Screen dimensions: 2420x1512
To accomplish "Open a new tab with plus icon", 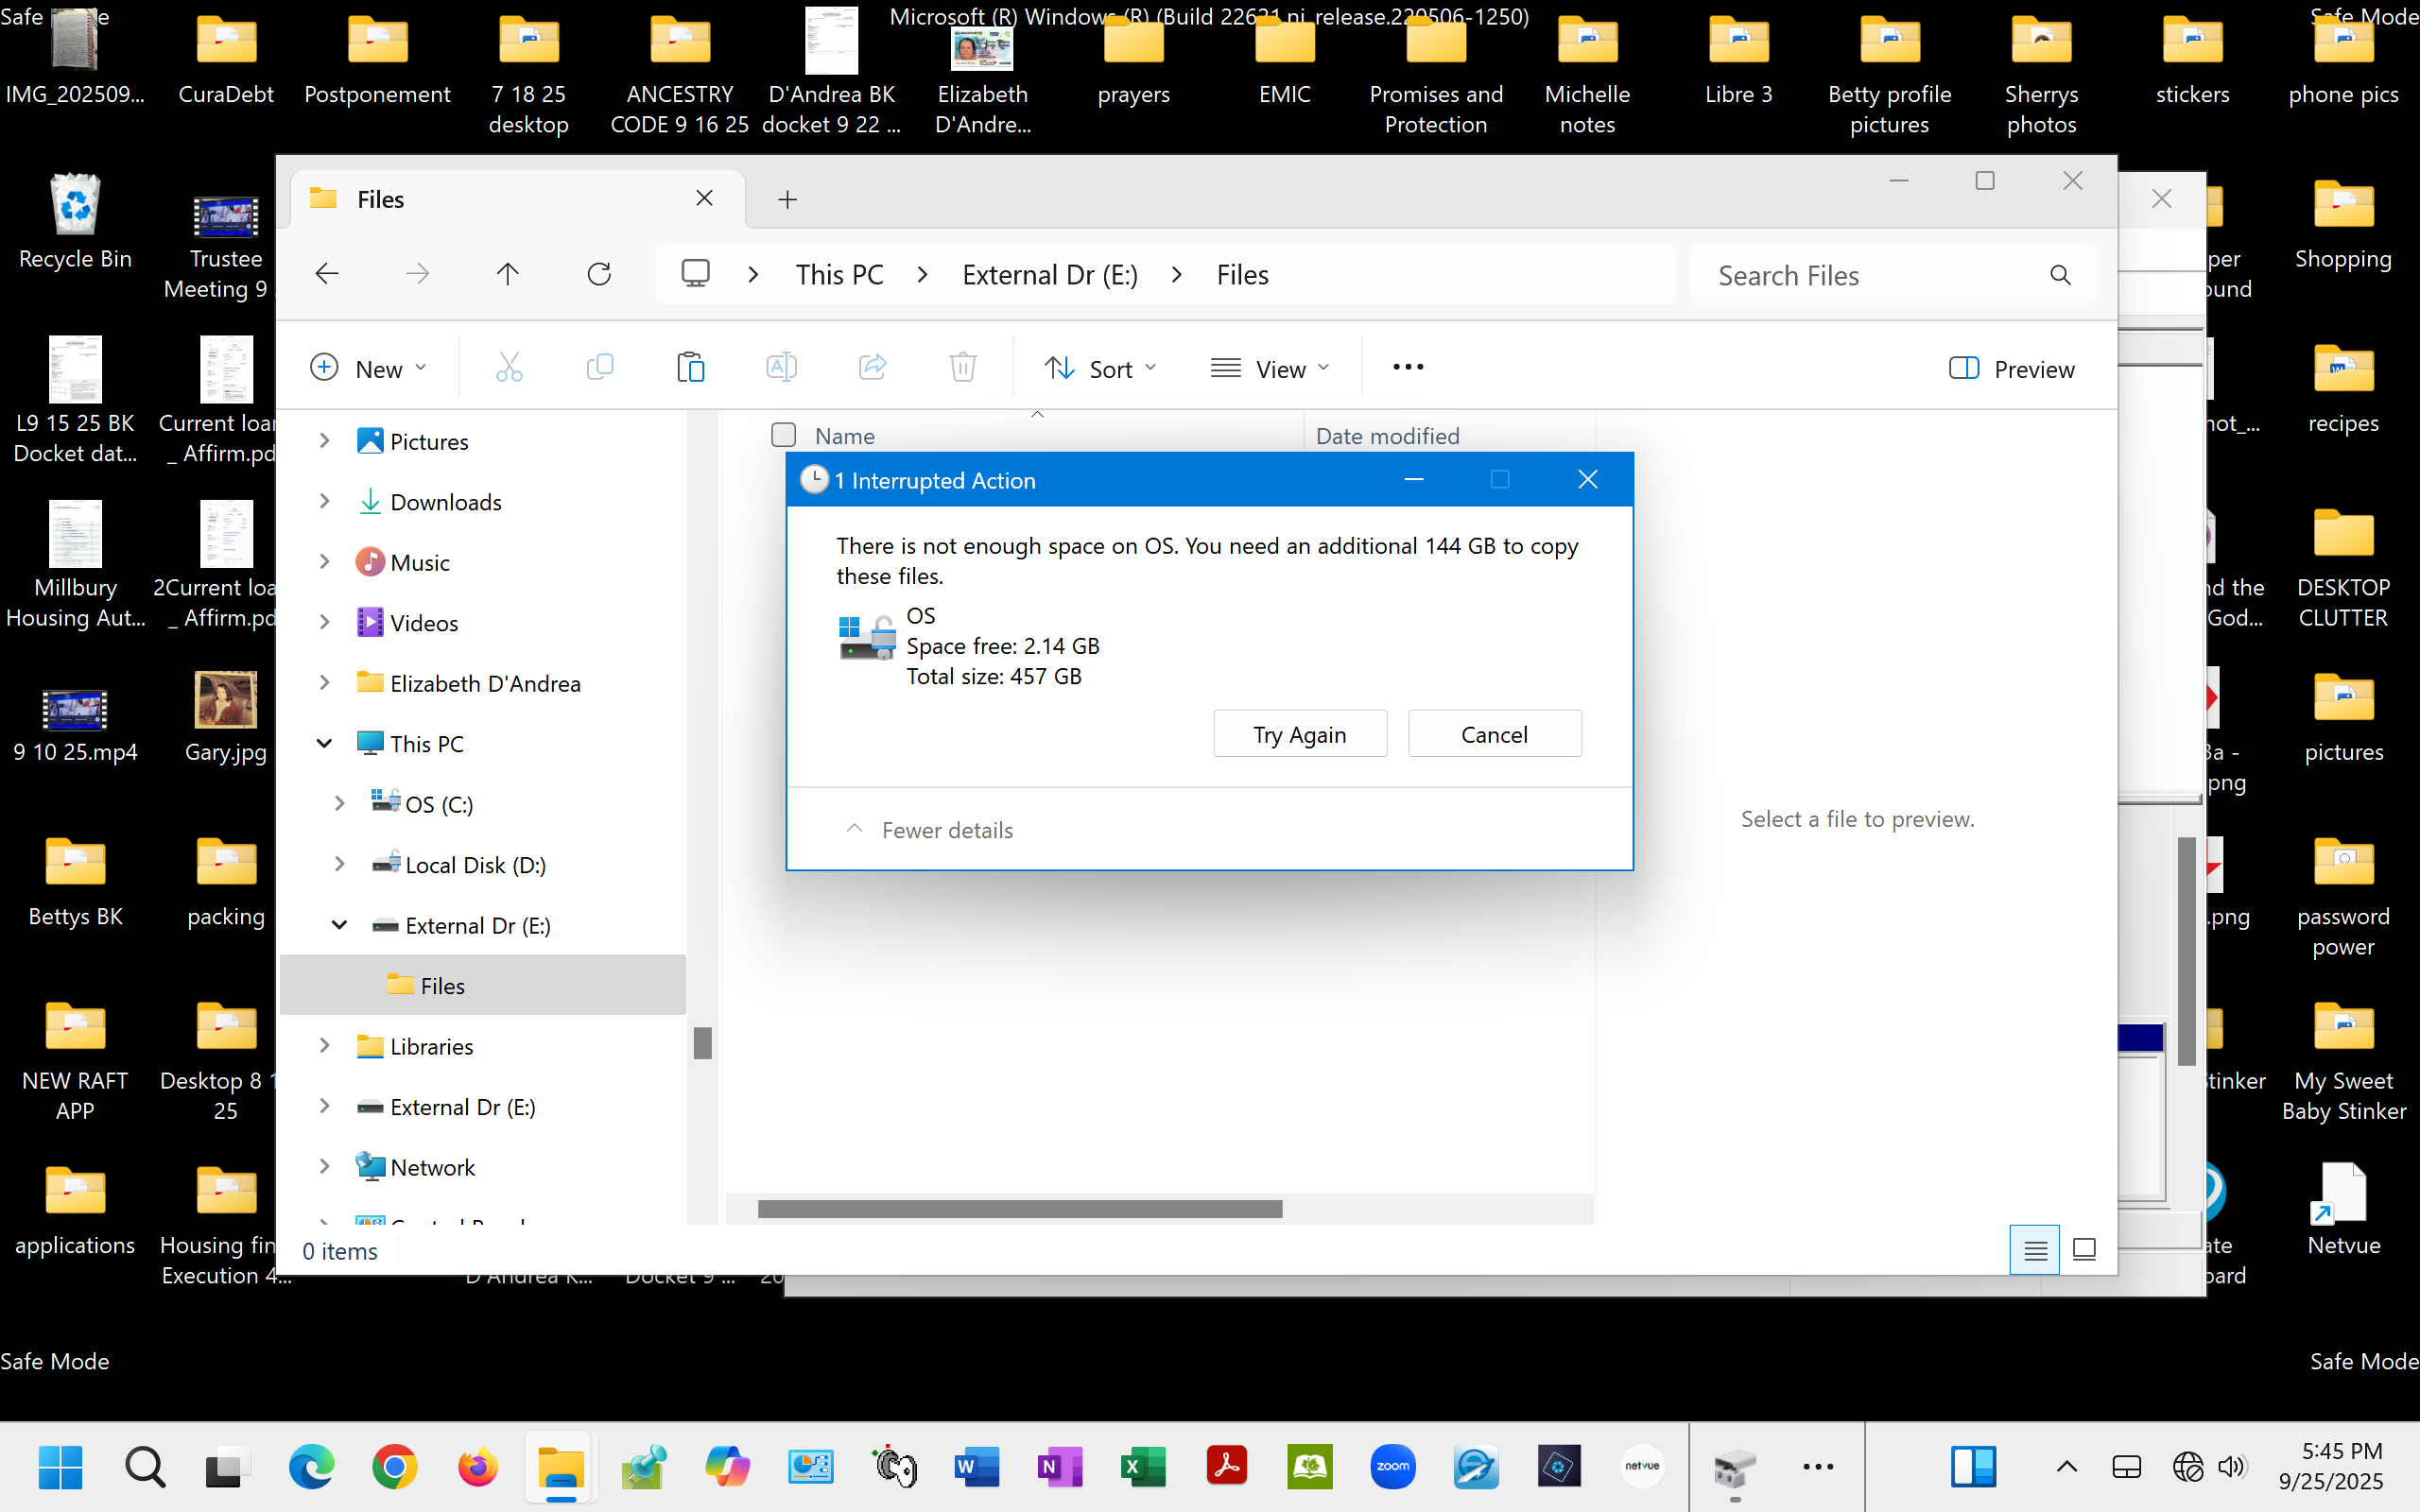I will click(788, 200).
